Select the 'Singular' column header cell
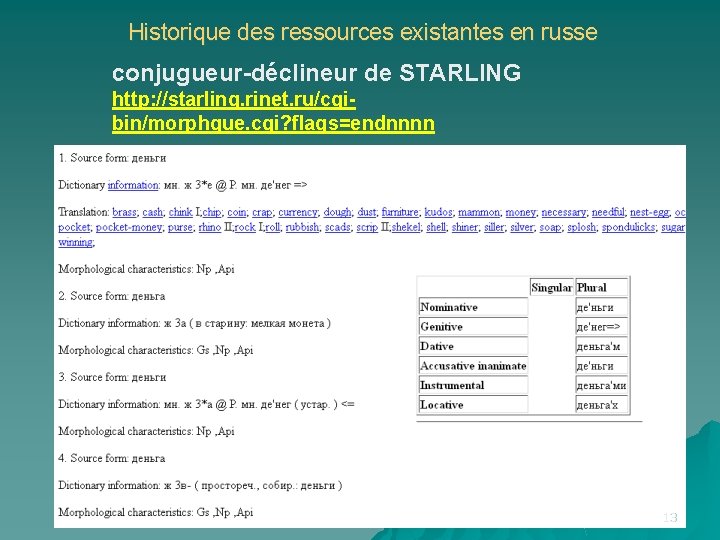This screenshot has width=720, height=540. [x=551, y=287]
